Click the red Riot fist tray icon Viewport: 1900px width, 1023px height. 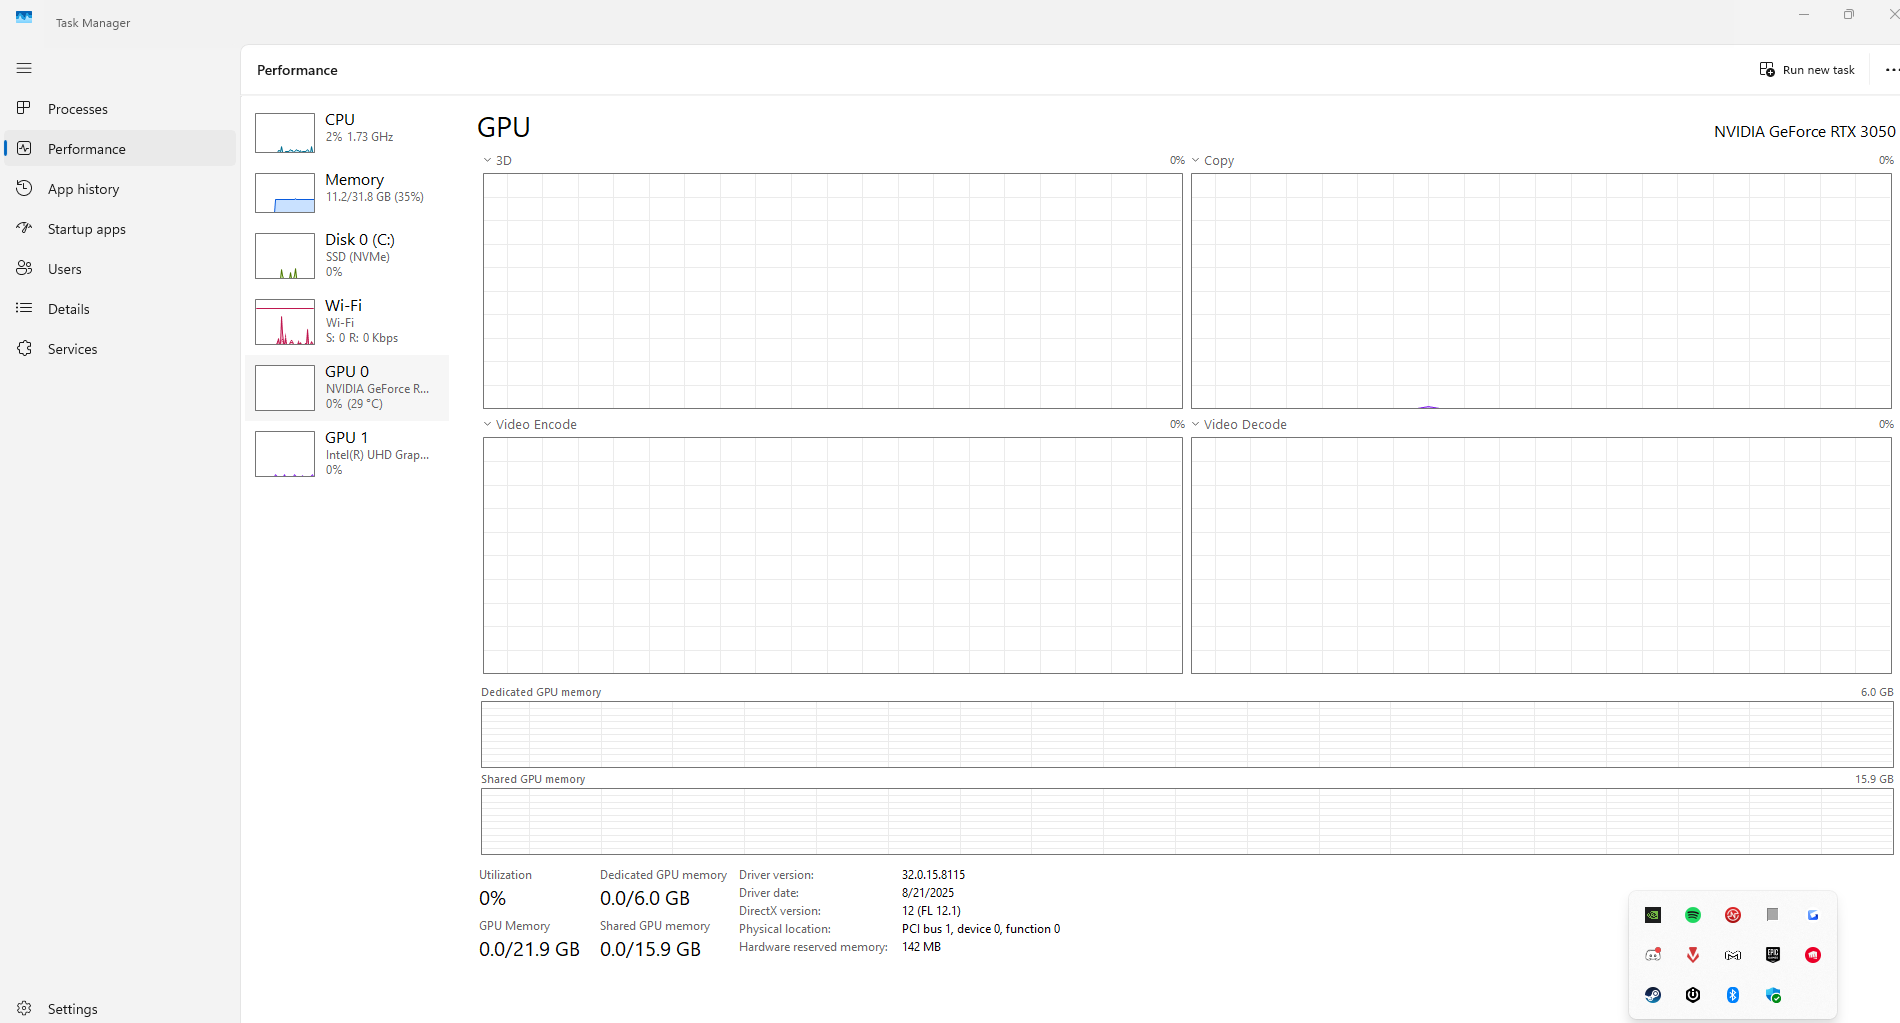(1813, 955)
